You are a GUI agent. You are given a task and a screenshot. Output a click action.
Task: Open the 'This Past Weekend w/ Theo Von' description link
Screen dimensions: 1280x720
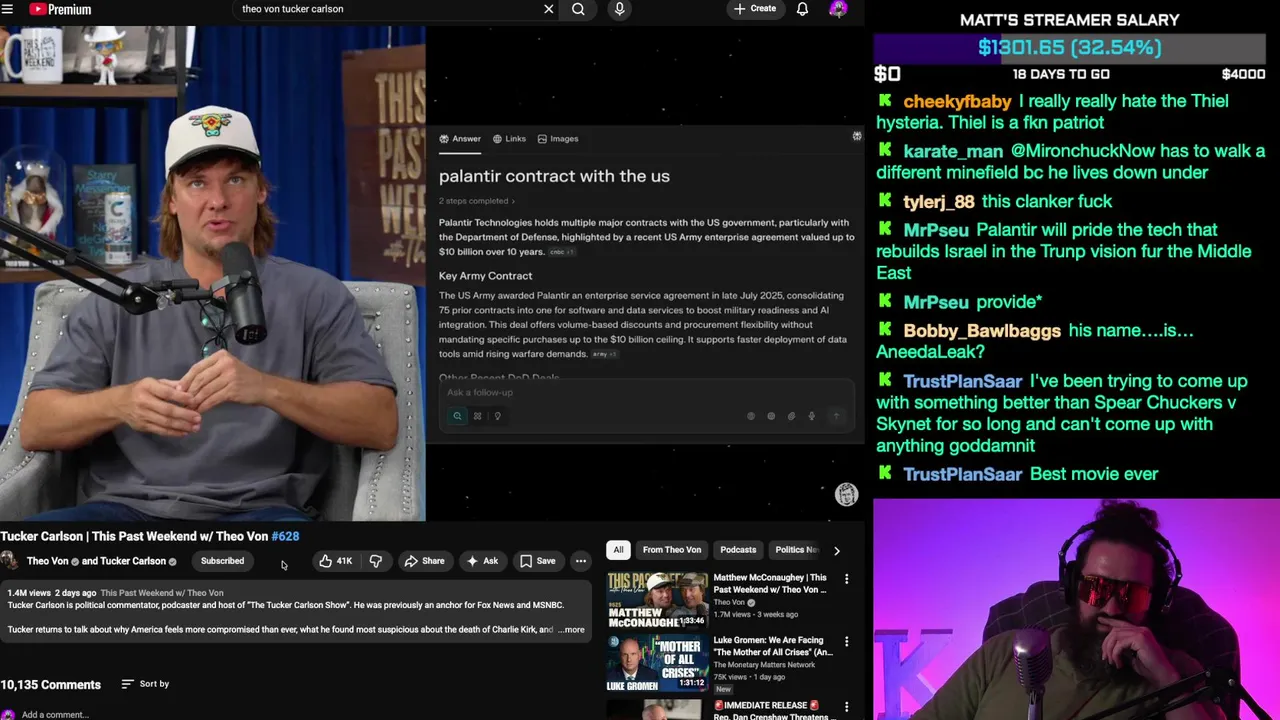(x=162, y=593)
